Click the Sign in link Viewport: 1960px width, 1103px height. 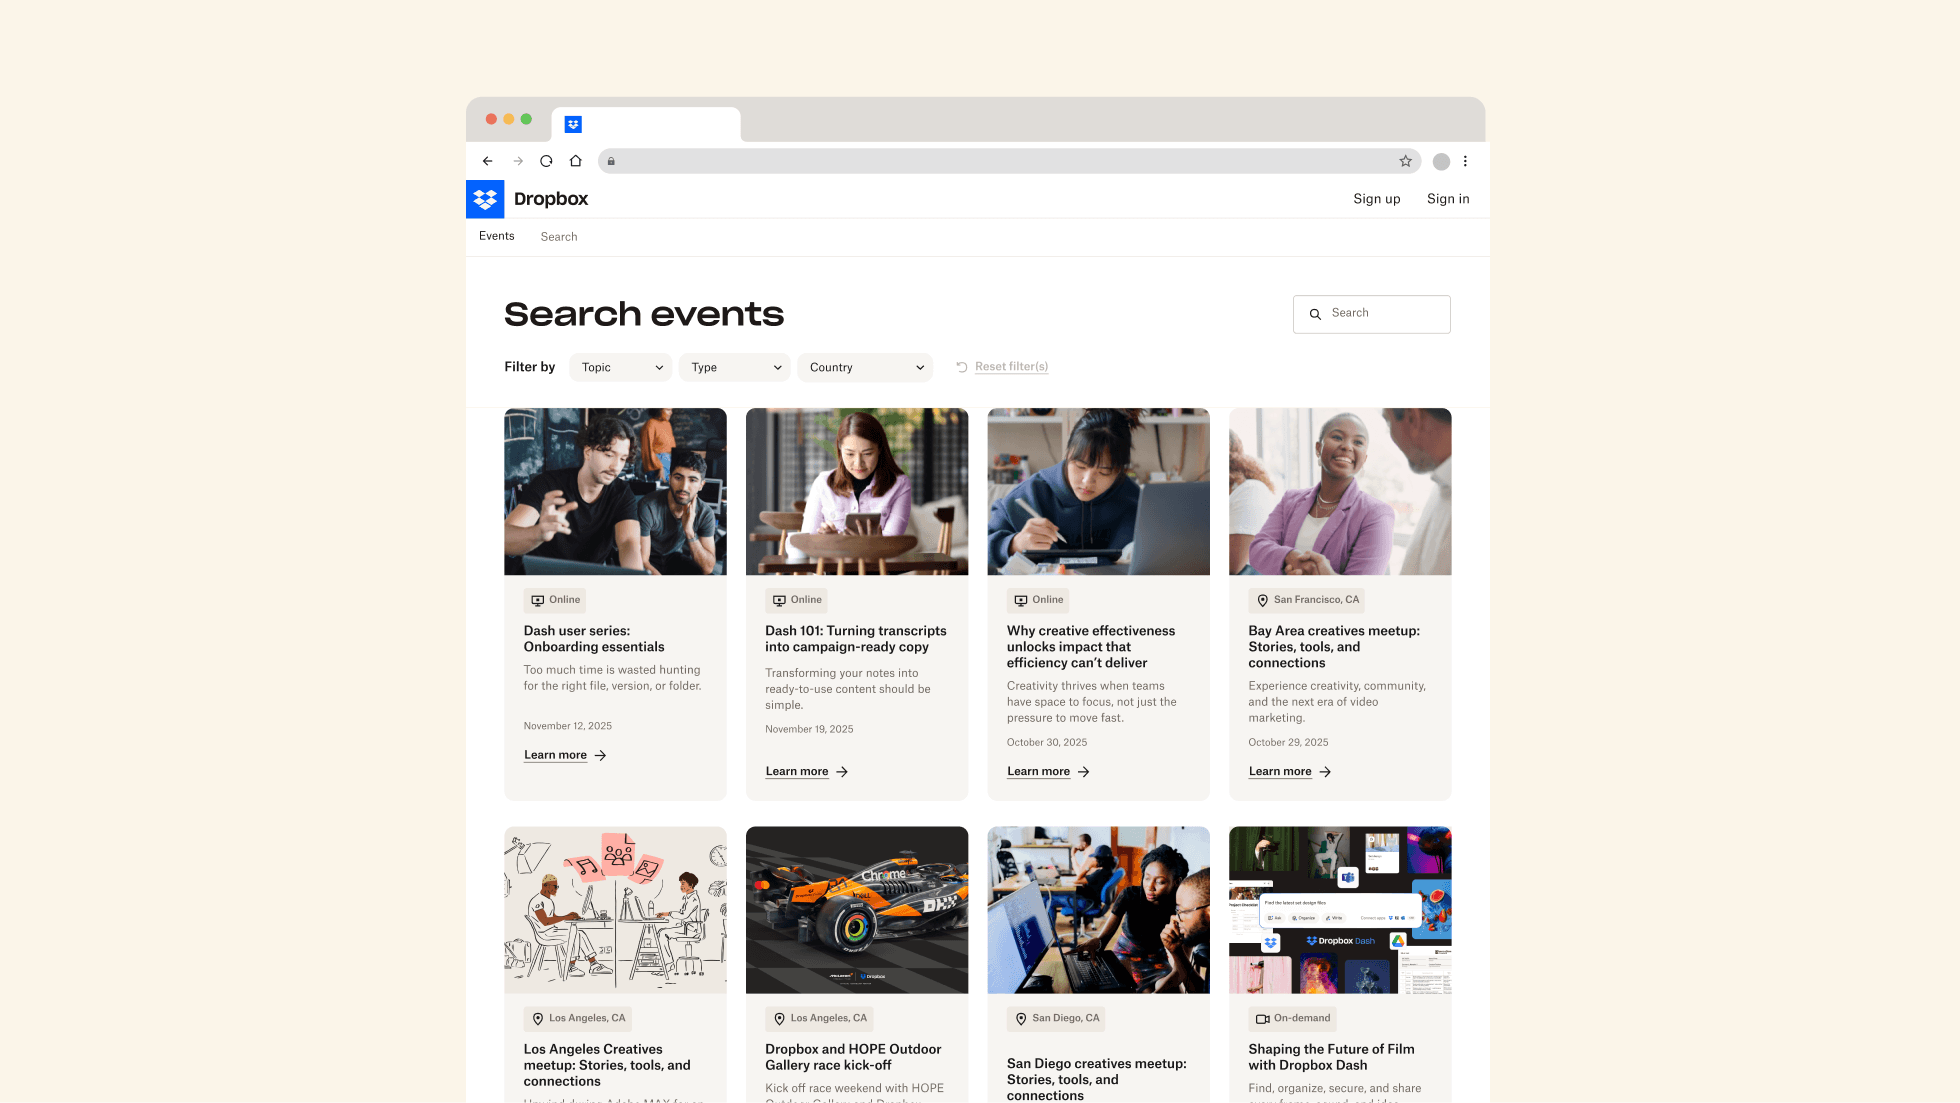pyautogui.click(x=1447, y=199)
